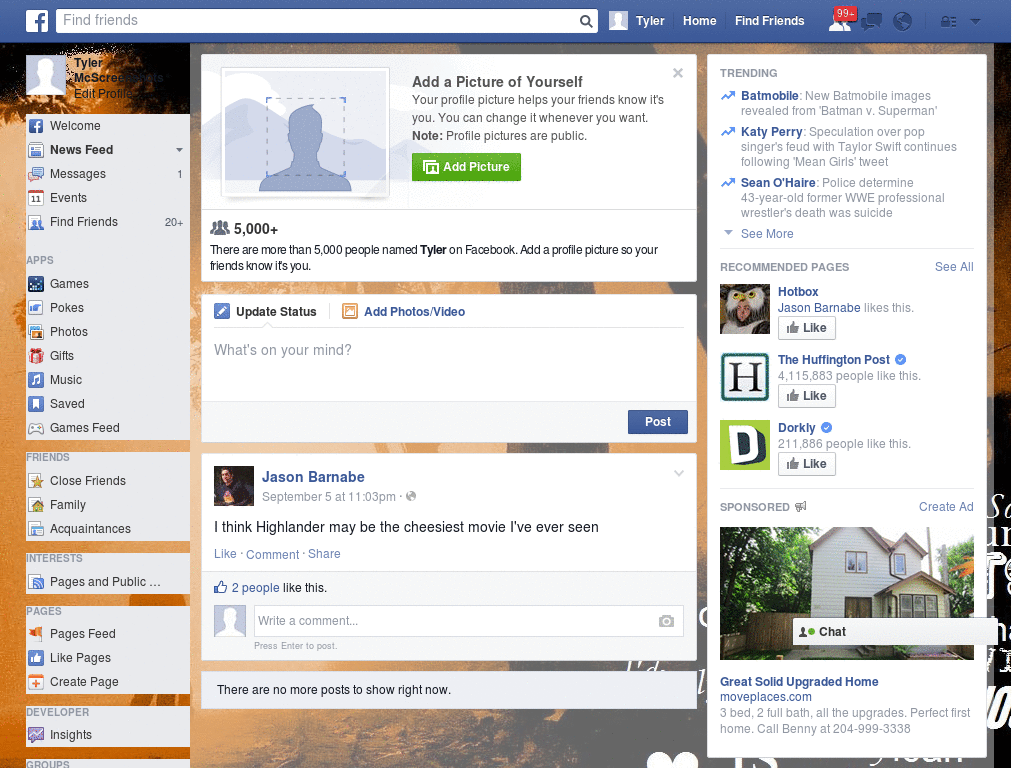Open the Chat bar
Screen dimensions: 1024x768
coord(892,632)
